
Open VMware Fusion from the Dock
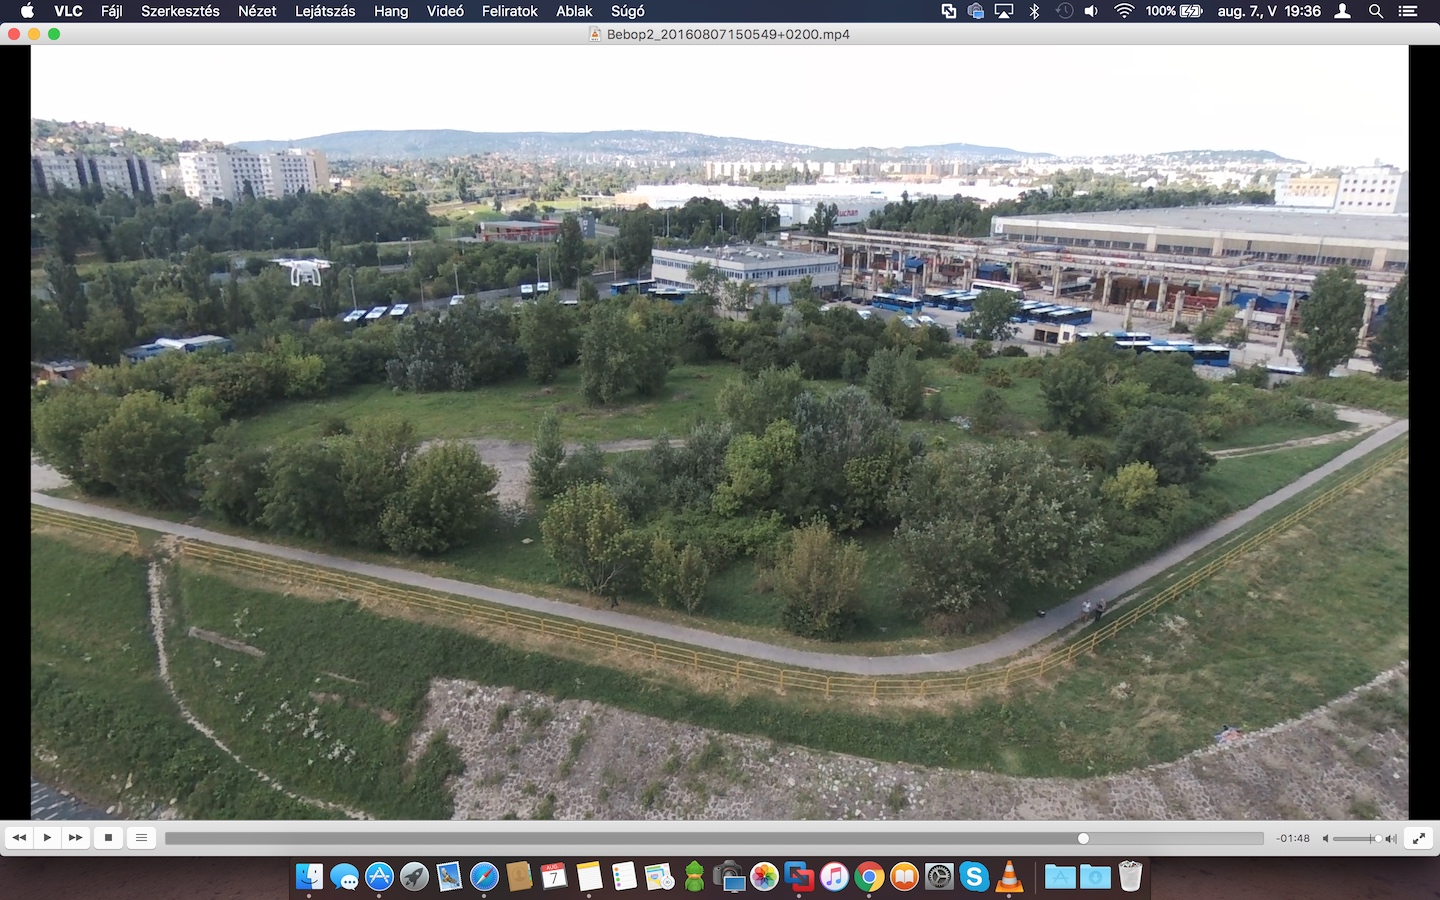click(799, 877)
